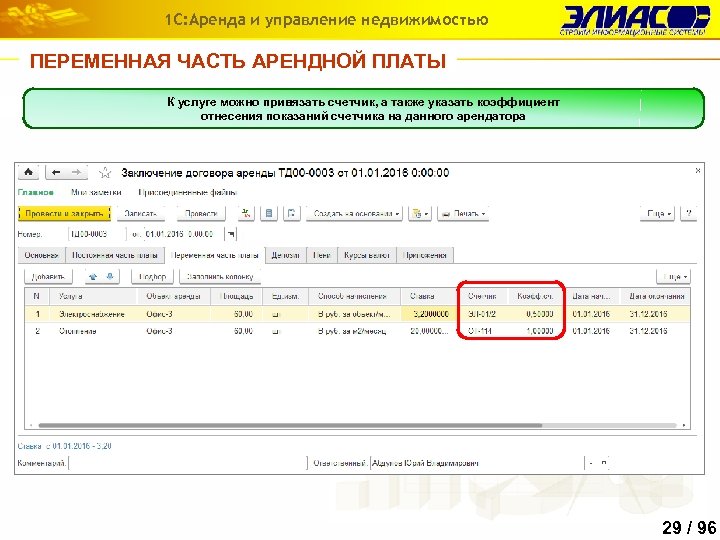Select Офис-3 in the Электроснабжение row
This screenshot has height=540, width=720.
[174, 314]
